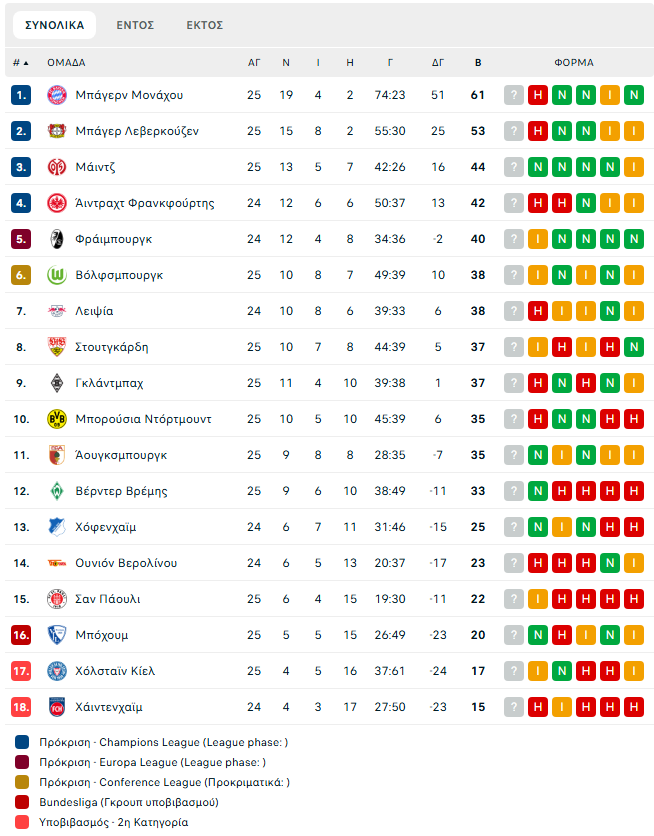Click Φράιμπουργκ's first orange Ι form badge

coord(538,239)
